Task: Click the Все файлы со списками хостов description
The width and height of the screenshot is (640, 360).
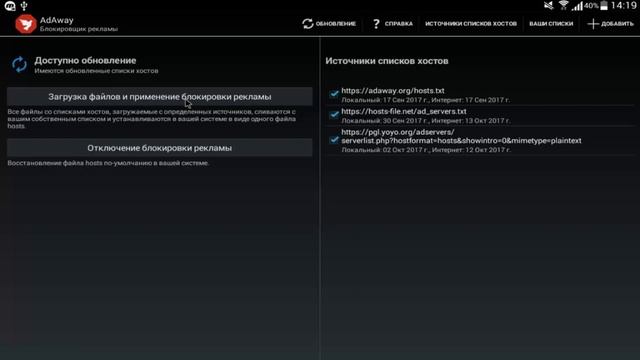Action: click(x=152, y=119)
